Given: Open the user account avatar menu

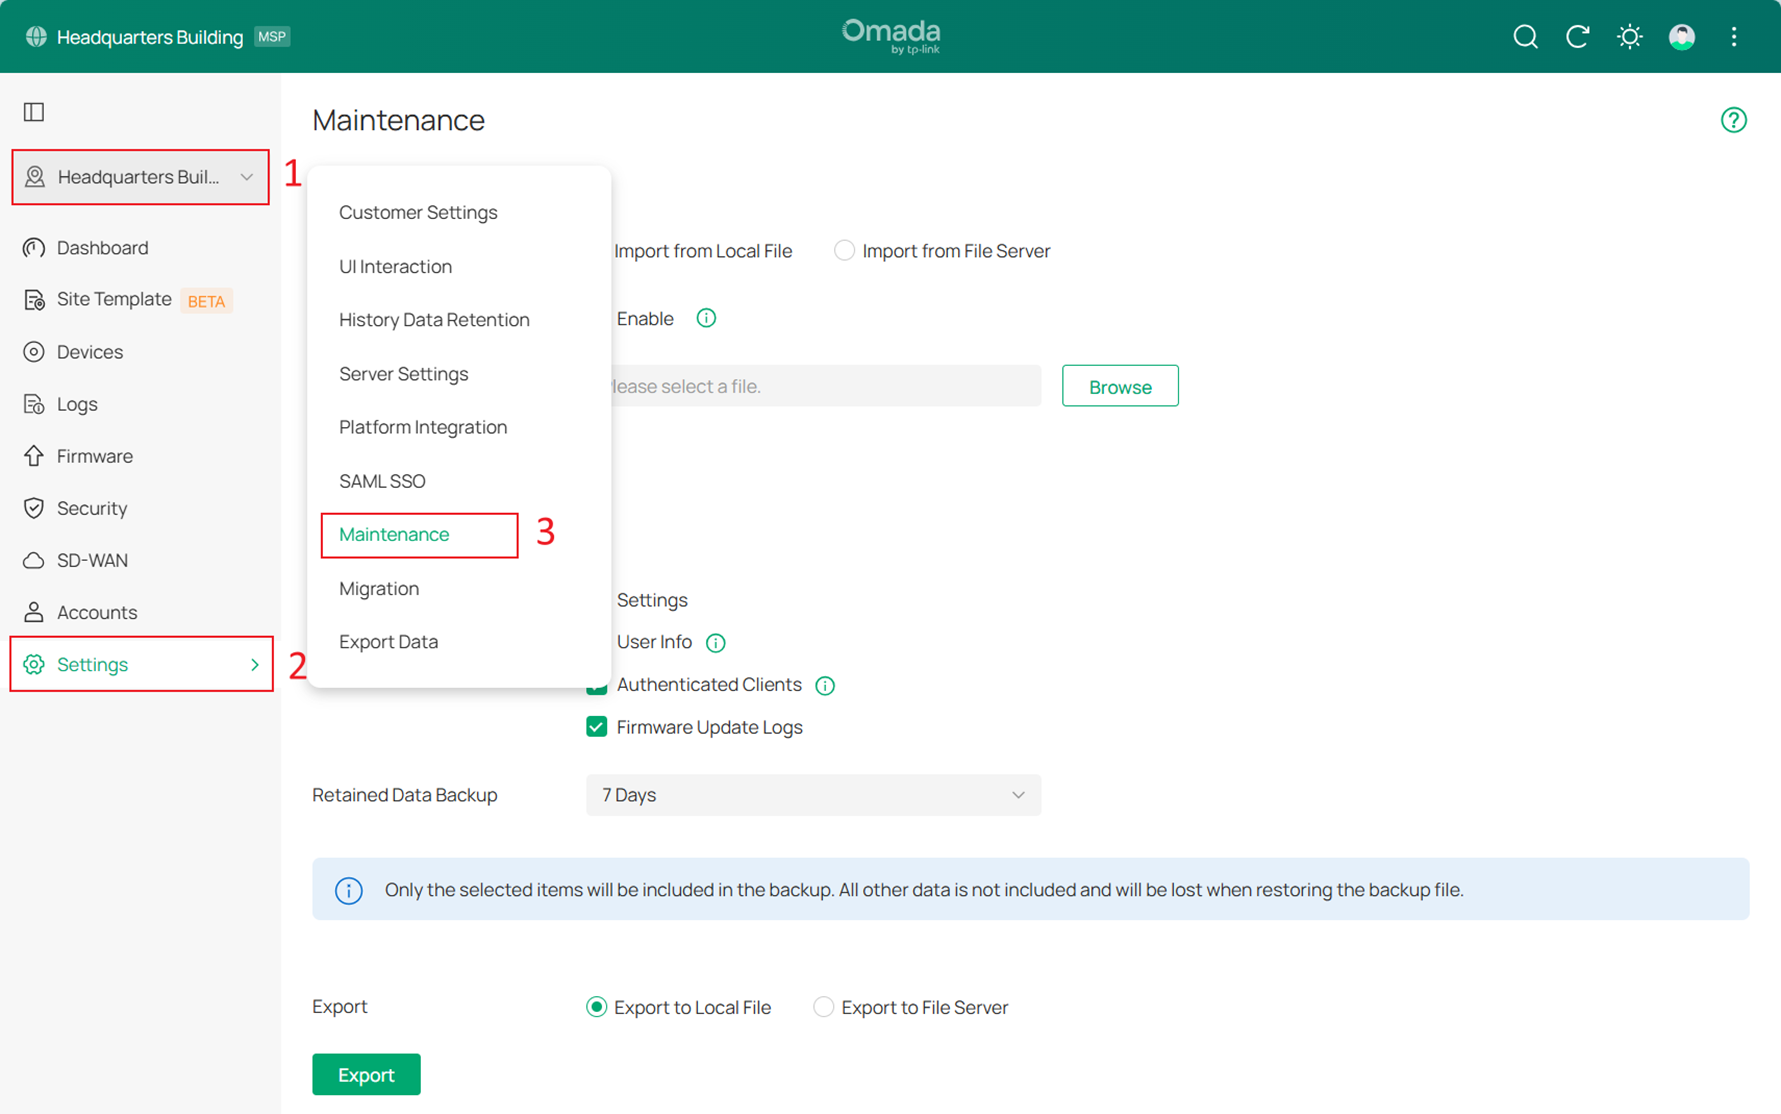Looking at the screenshot, I should click(1682, 36).
